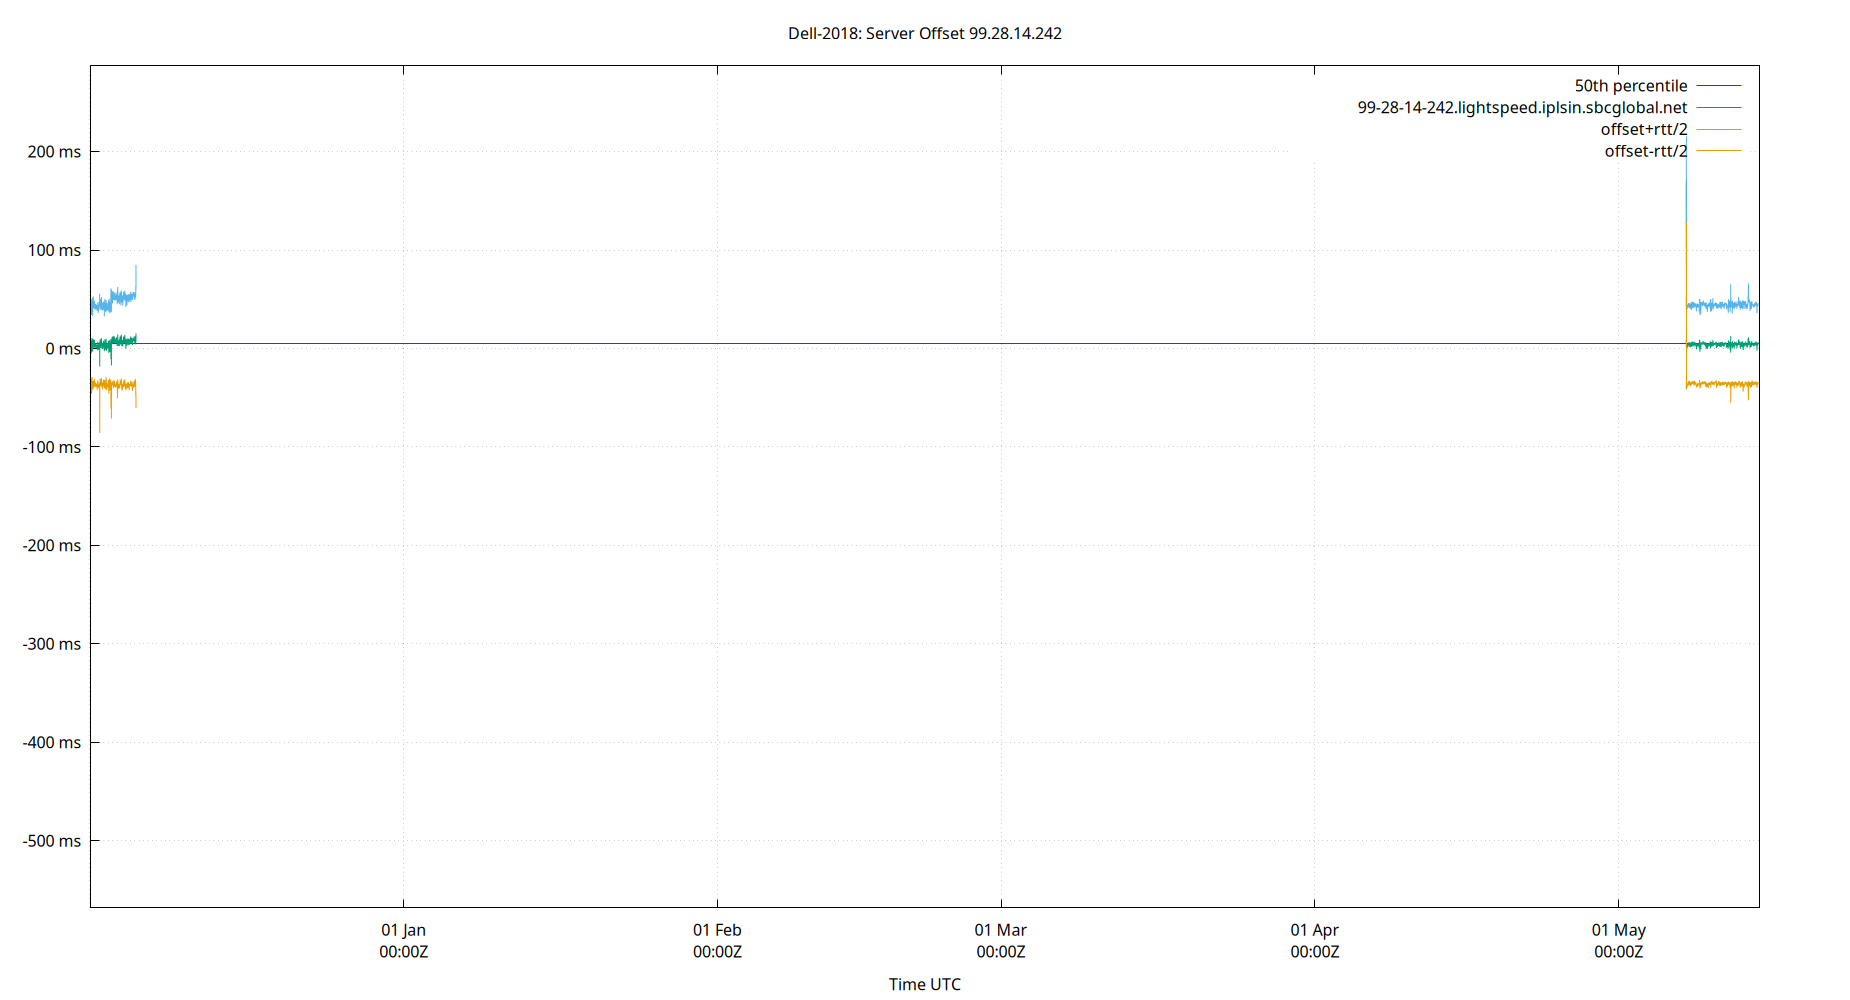
Task: Click the horizontal 50th percentile reference line
Action: click(x=900, y=343)
